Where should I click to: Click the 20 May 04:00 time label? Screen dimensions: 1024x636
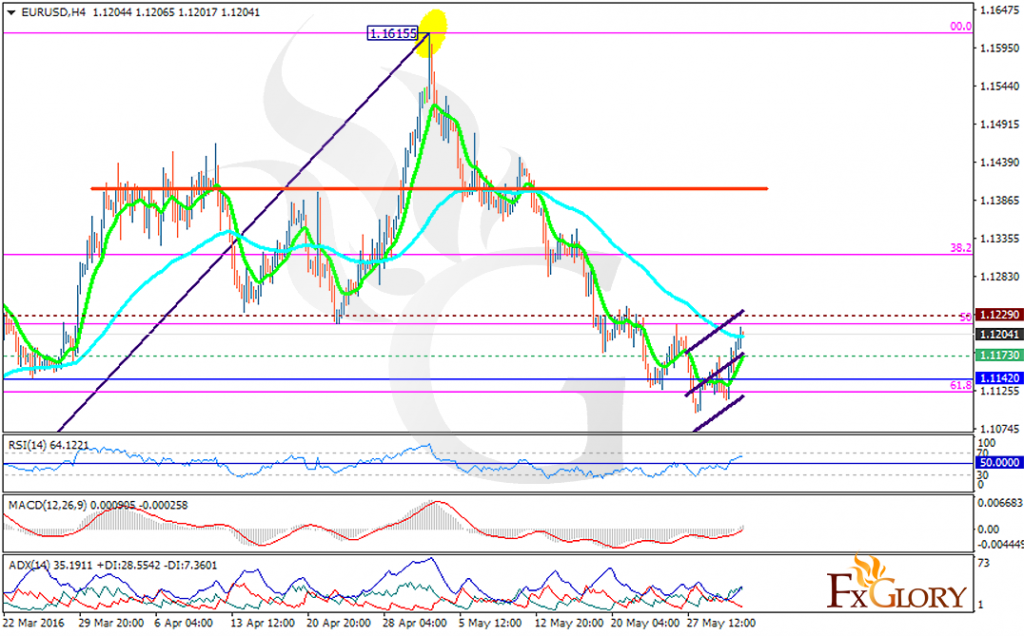click(x=643, y=623)
